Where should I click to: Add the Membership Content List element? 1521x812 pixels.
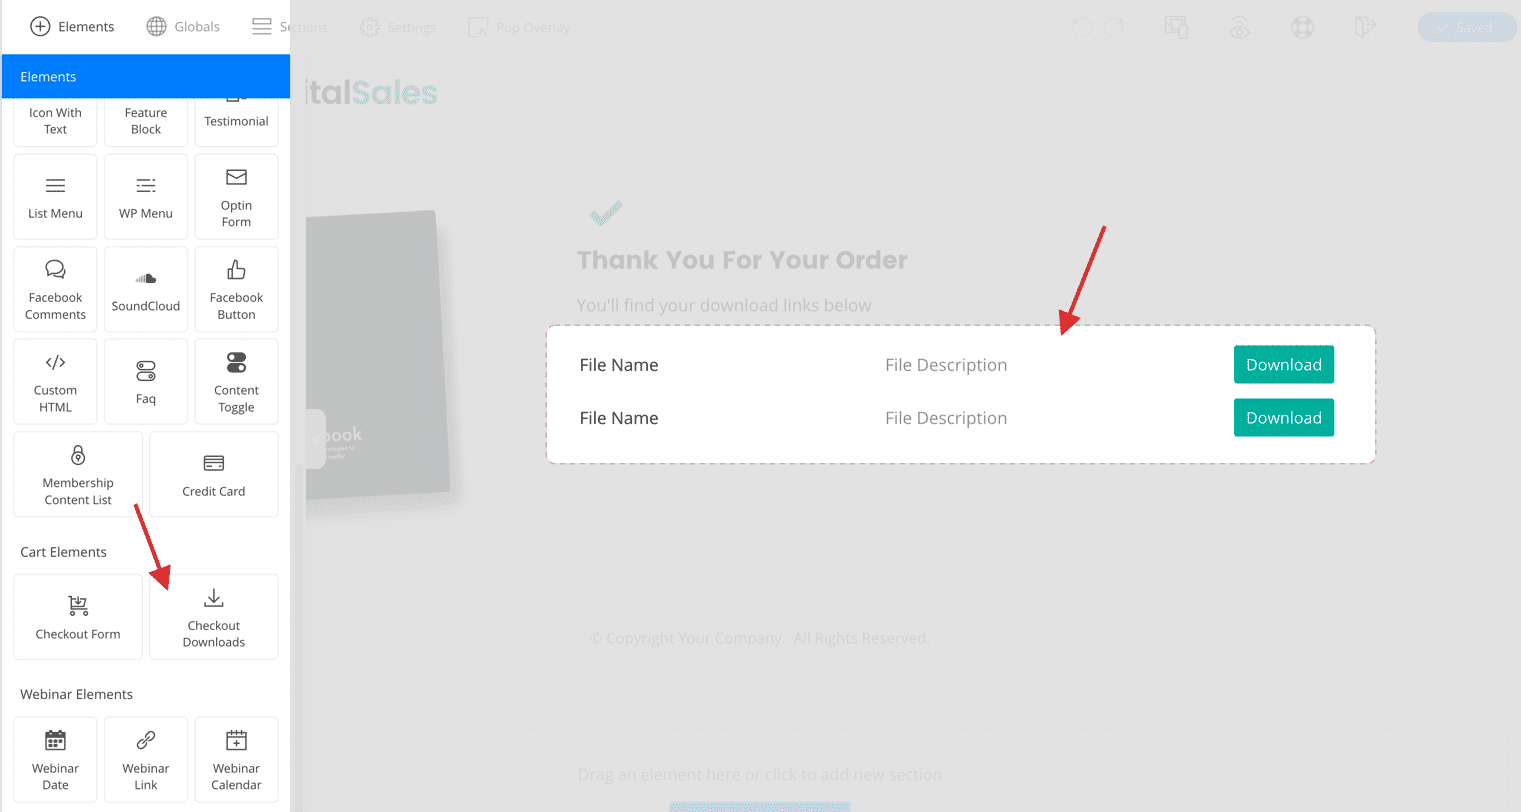point(78,475)
